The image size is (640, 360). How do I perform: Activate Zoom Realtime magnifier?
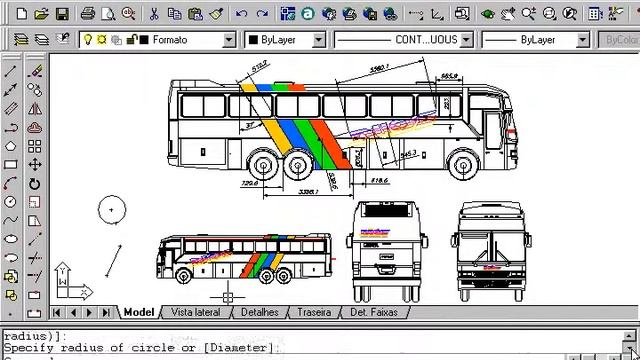pos(528,14)
